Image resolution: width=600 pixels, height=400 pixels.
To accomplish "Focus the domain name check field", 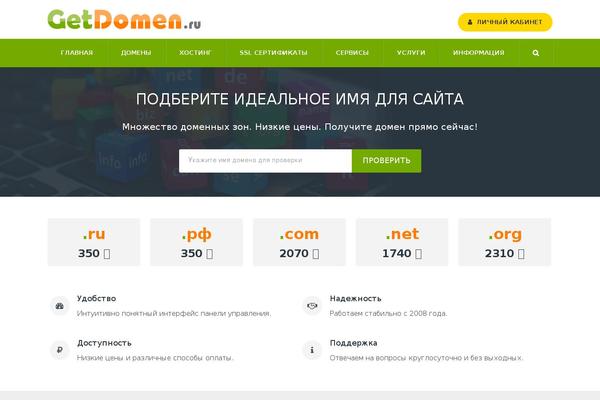I will pyautogui.click(x=265, y=161).
